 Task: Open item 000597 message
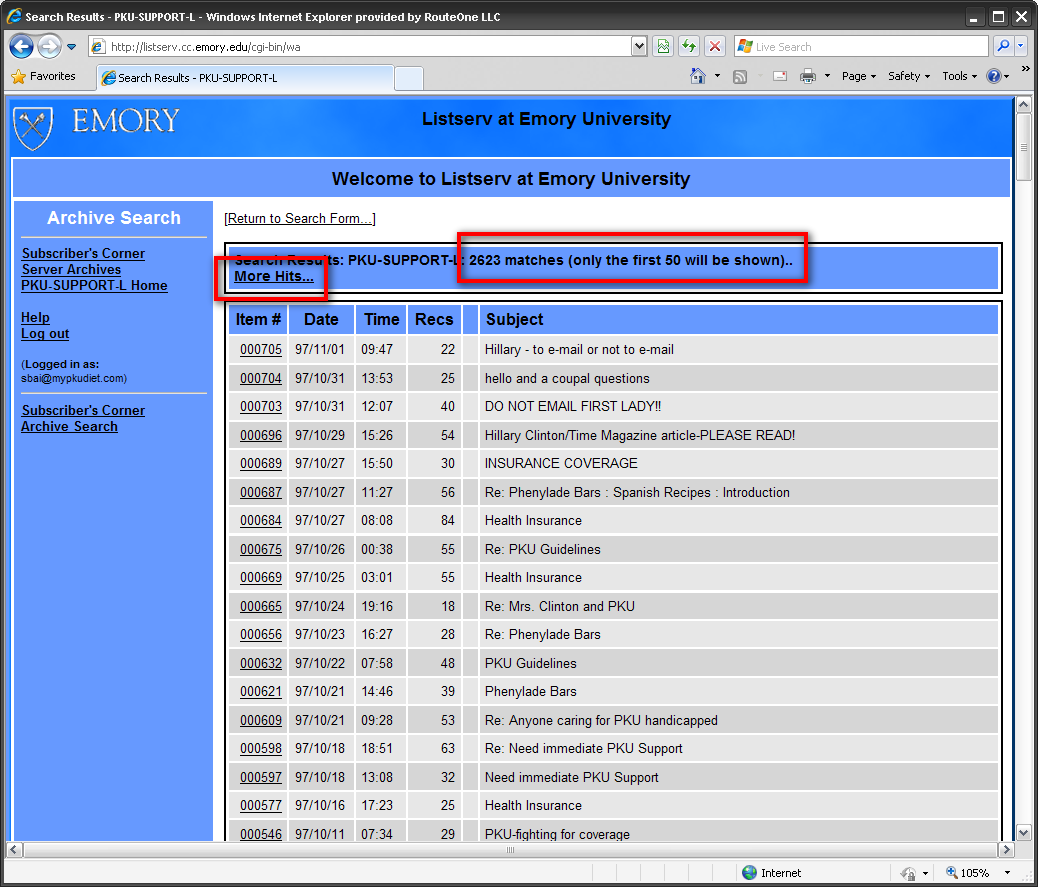[x=261, y=777]
